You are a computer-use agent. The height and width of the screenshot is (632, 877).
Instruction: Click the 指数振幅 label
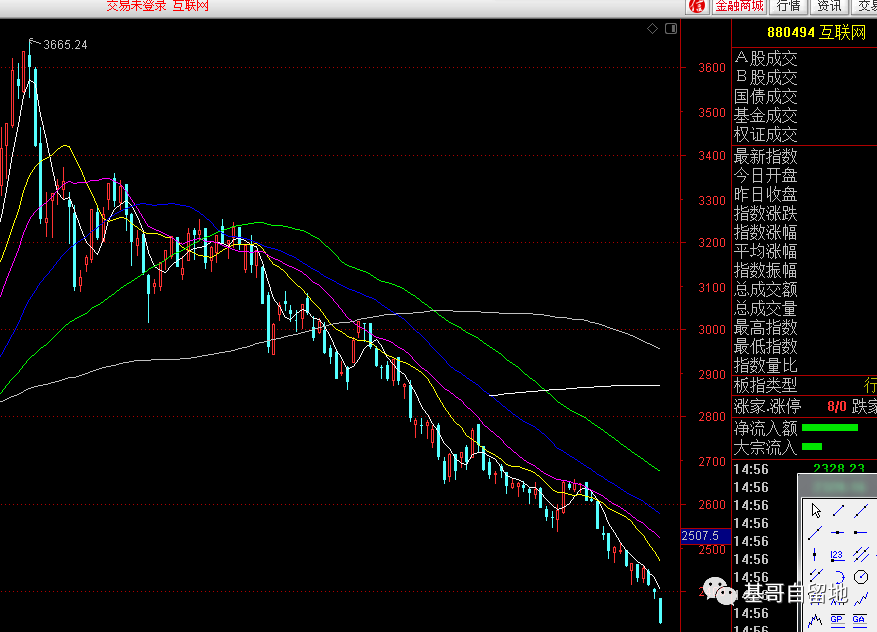766,270
